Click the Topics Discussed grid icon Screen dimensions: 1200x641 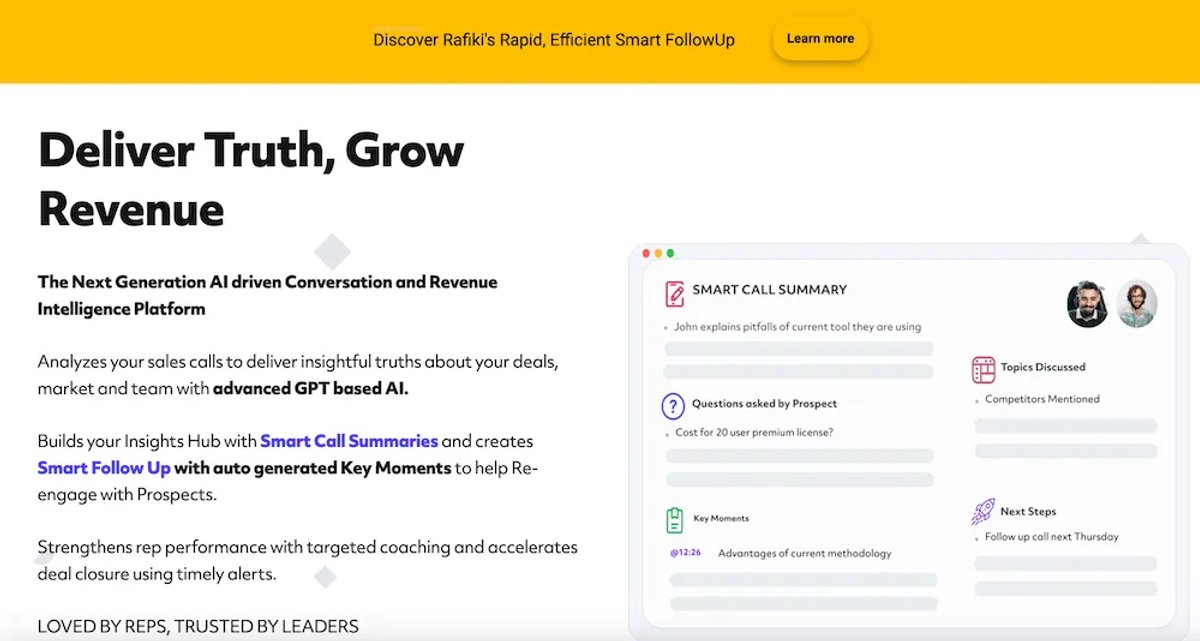(983, 369)
